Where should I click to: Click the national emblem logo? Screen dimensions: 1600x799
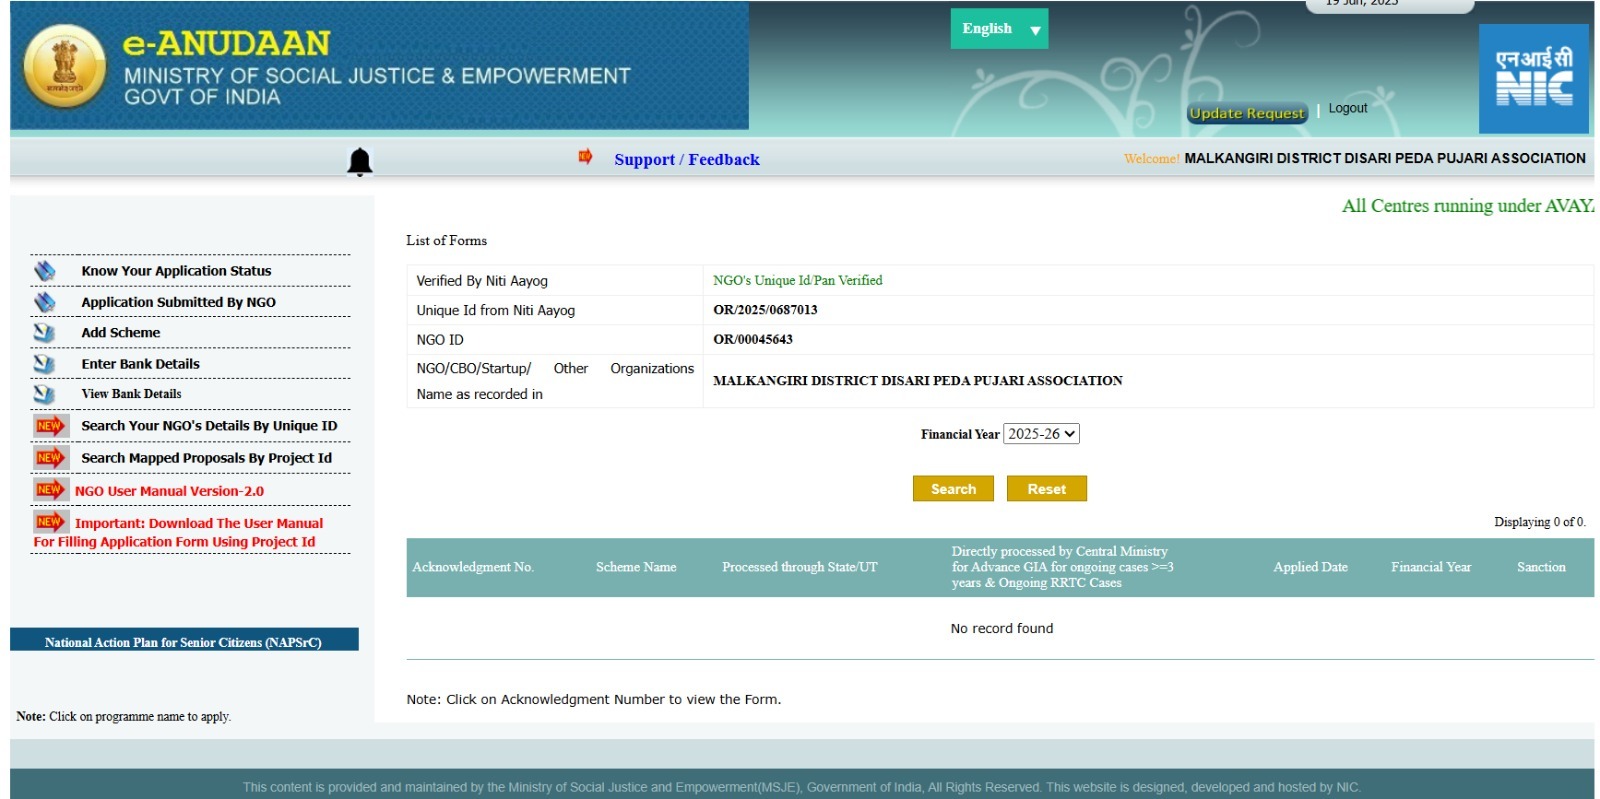point(64,66)
